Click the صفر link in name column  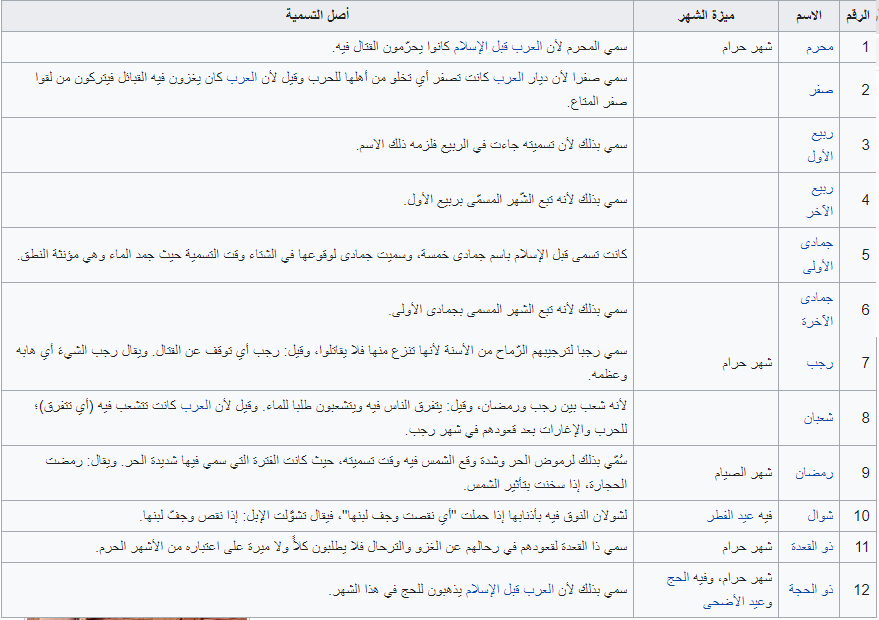point(822,90)
